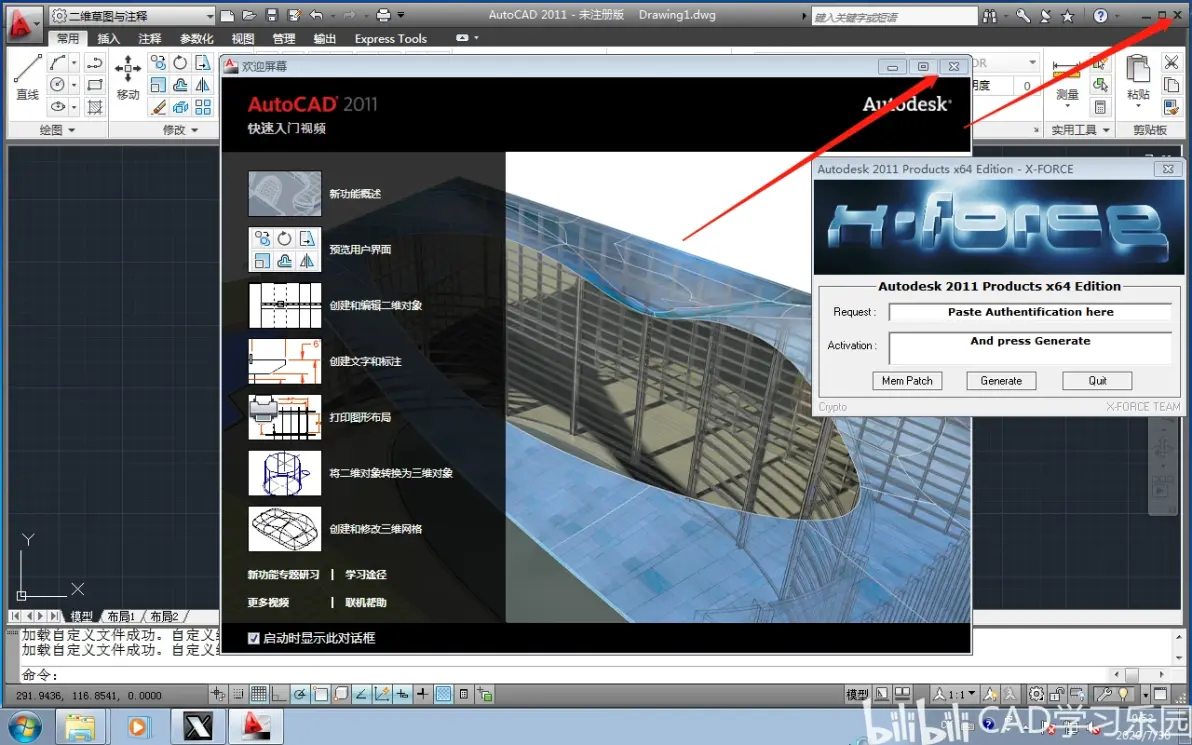This screenshot has height=745, width=1192.
Task: Toggle Object Snap in the status bar
Action: point(320,694)
